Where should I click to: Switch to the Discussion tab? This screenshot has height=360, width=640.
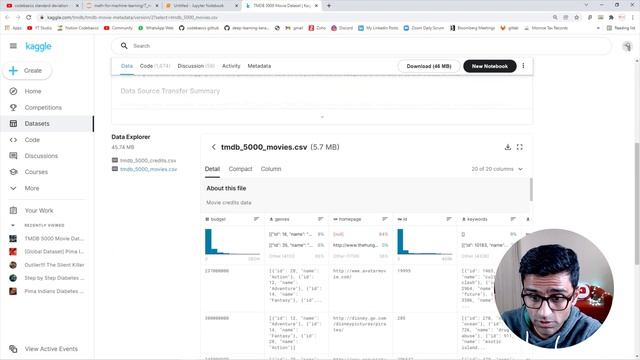(x=196, y=66)
